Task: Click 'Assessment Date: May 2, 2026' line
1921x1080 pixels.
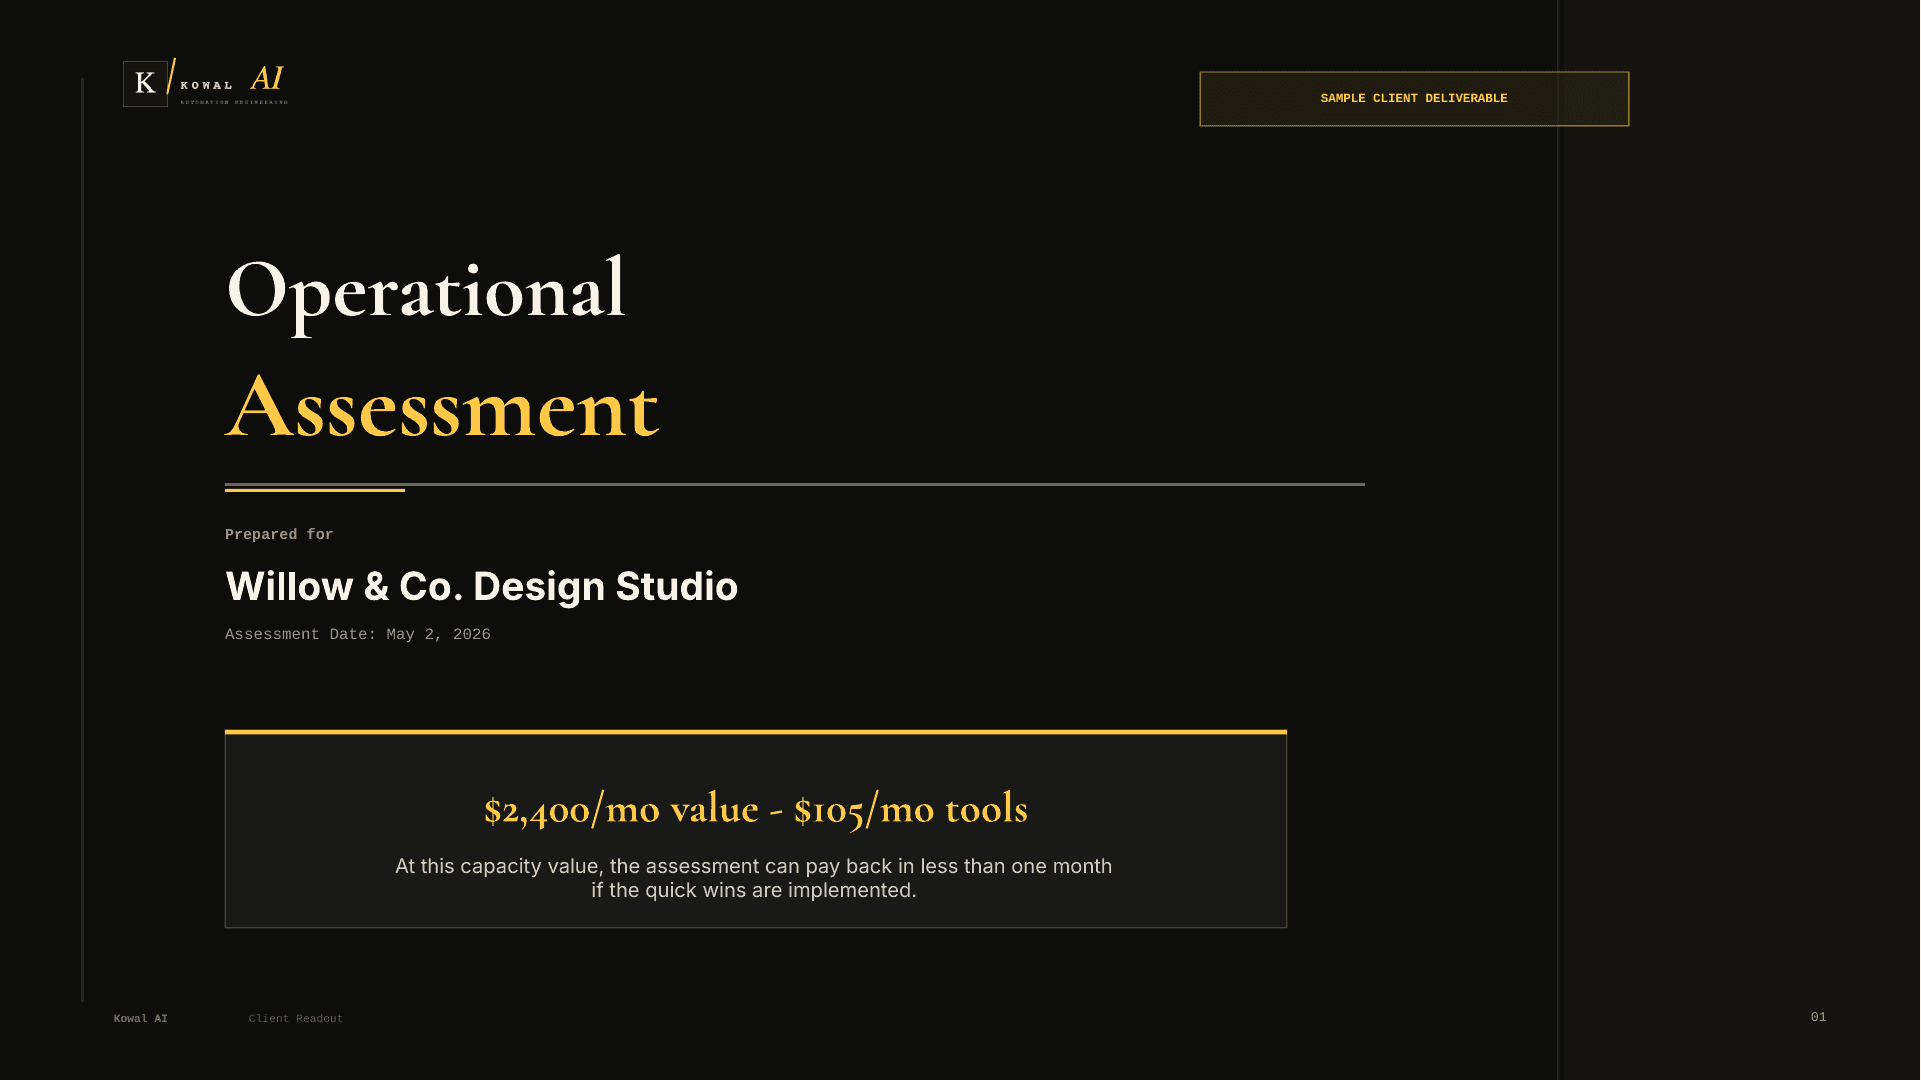Action: [x=358, y=635]
